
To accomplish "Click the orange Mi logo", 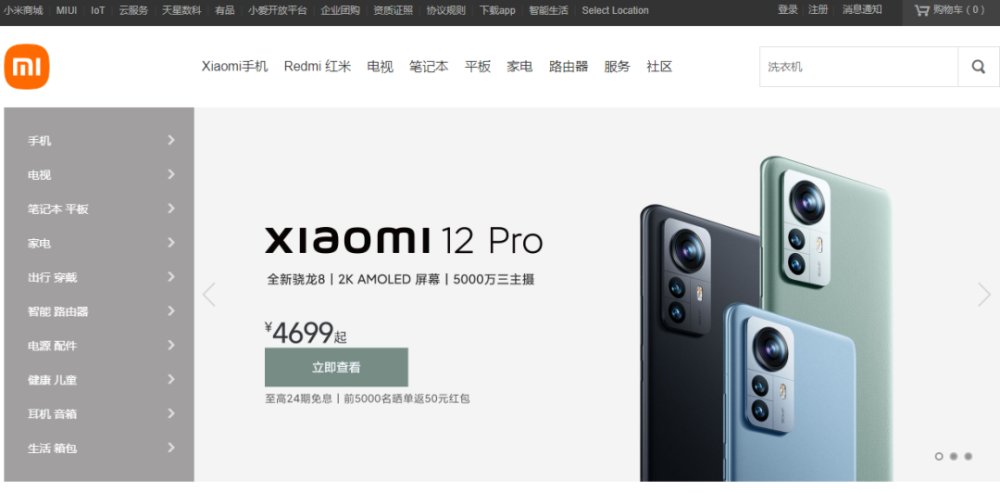I will (x=27, y=66).
